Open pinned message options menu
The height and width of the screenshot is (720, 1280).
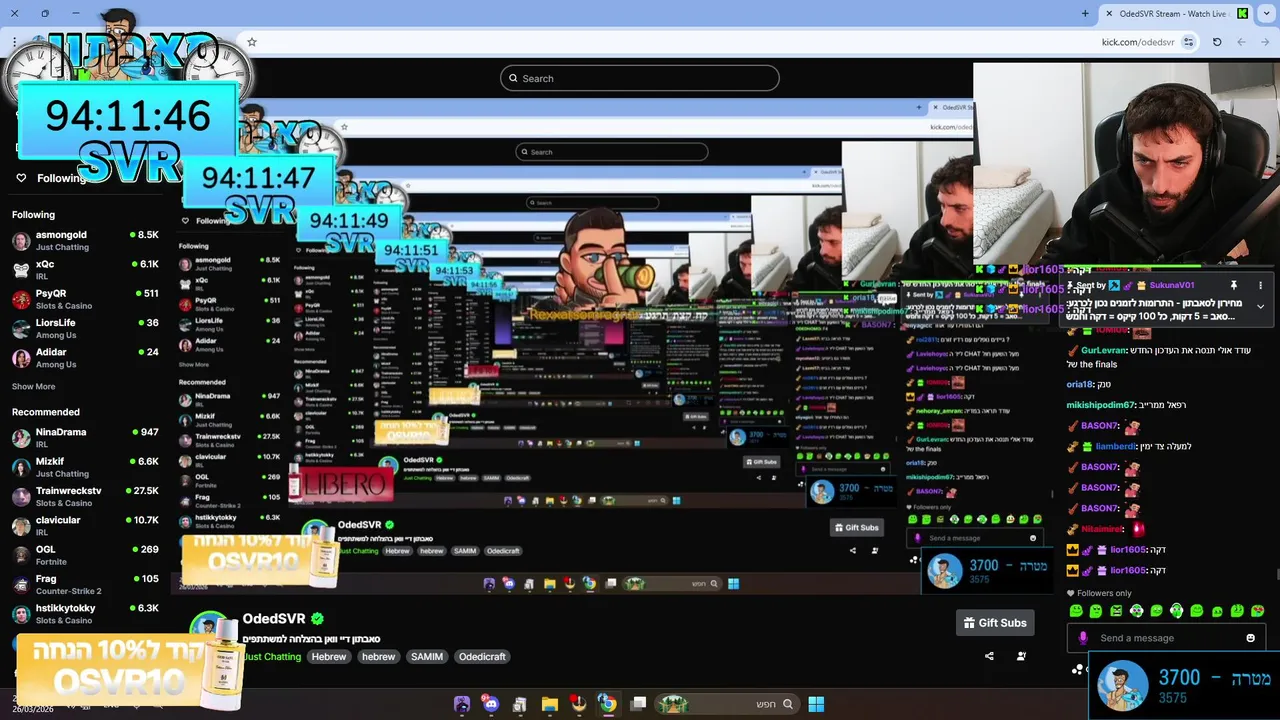click(x=1260, y=285)
